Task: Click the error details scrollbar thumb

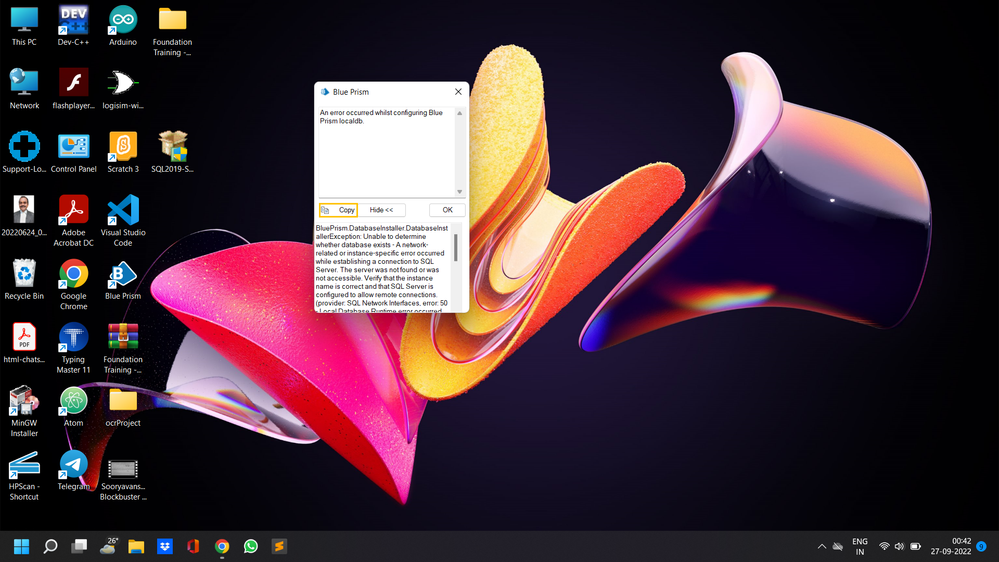Action: tap(456, 247)
